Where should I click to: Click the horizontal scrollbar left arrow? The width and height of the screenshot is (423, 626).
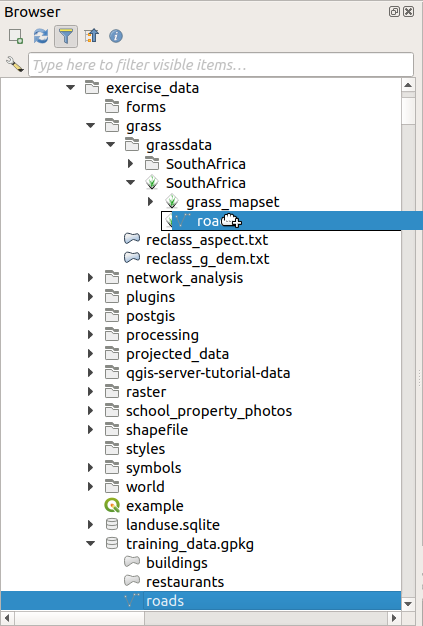tap(7, 618)
